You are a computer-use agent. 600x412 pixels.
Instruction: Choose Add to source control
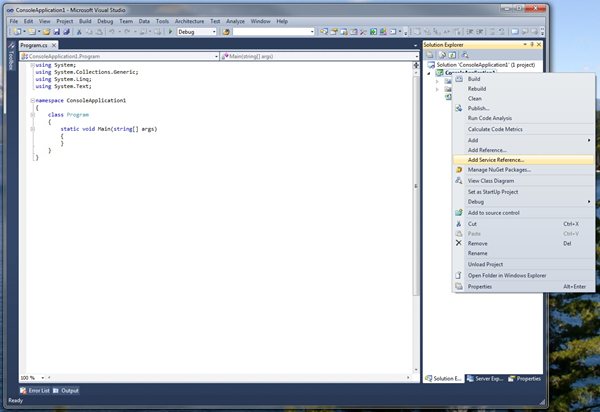523,213
